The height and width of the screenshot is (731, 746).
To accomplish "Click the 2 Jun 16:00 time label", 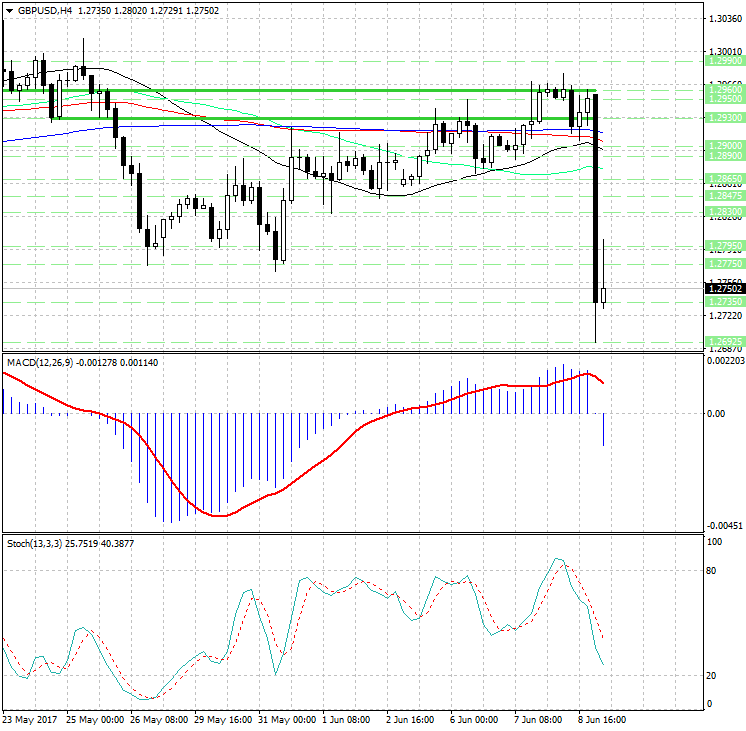I will pyautogui.click(x=410, y=720).
